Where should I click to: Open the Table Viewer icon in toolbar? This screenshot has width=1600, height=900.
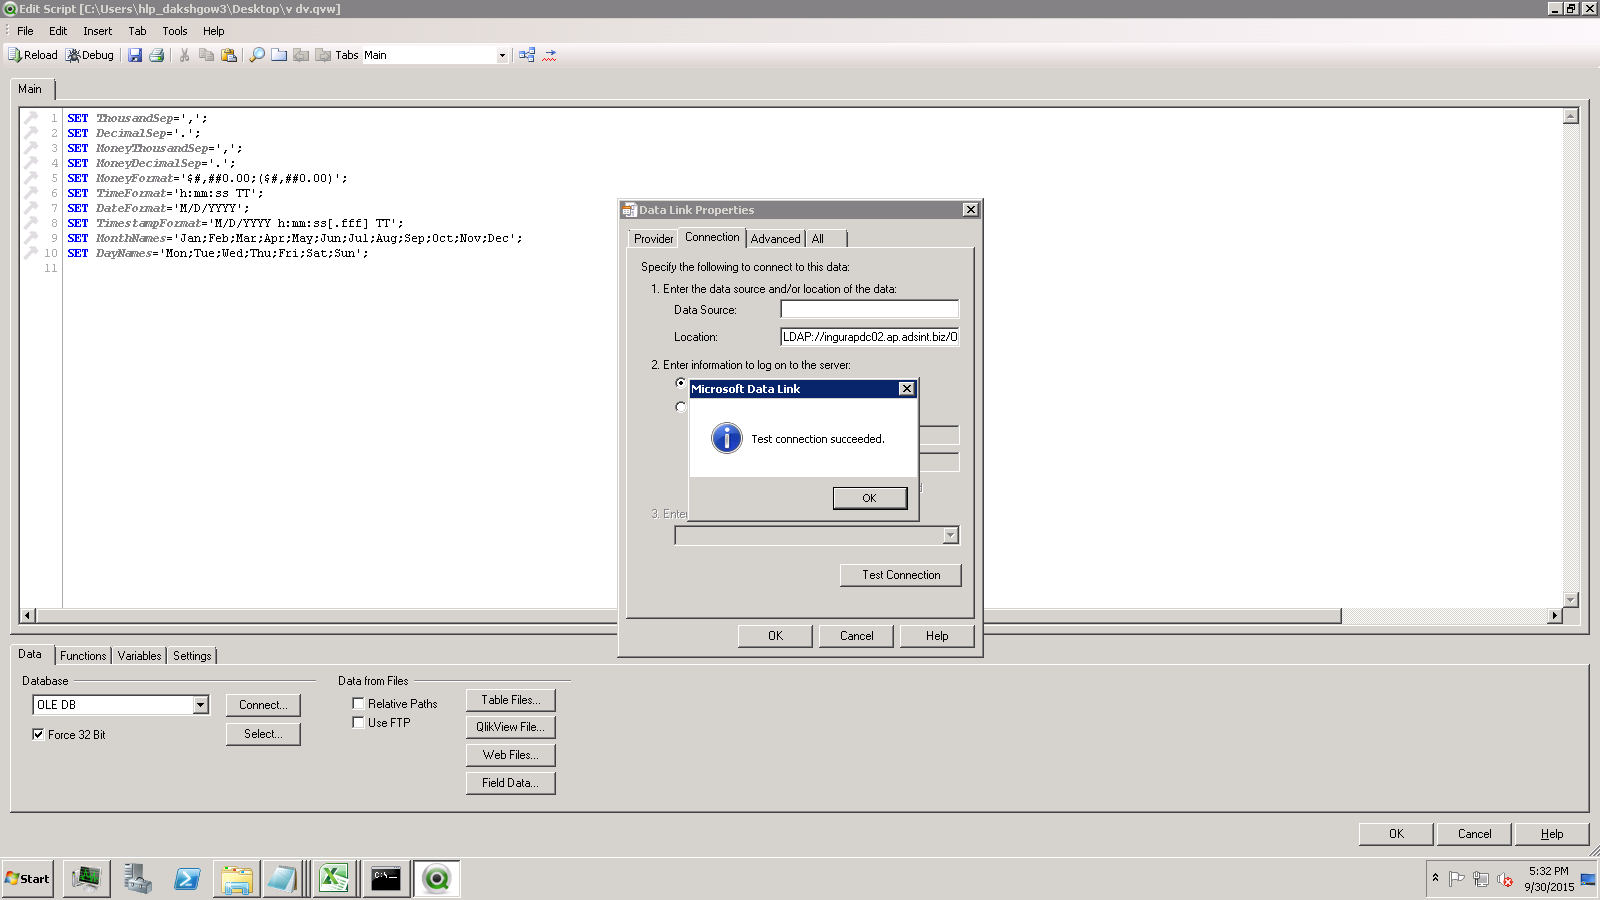point(527,55)
